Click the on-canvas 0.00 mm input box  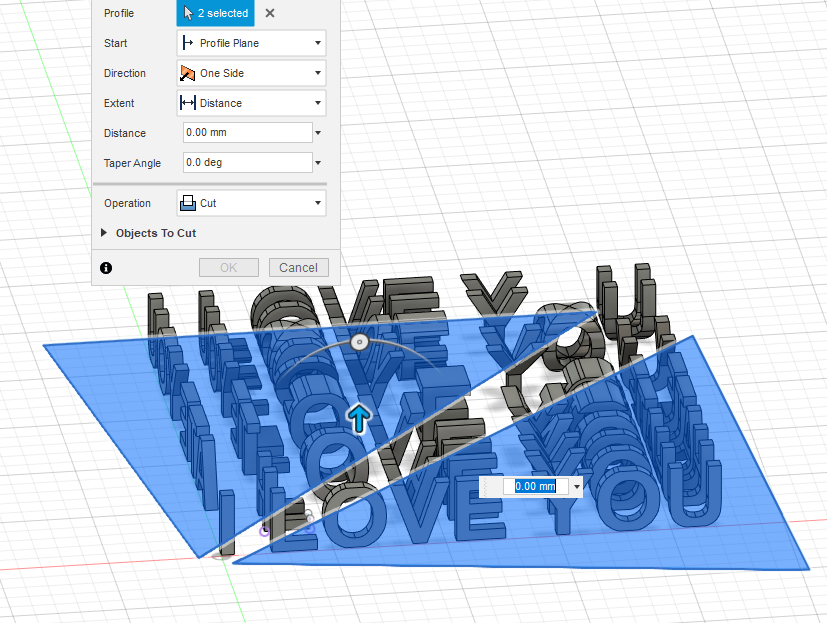pyautogui.click(x=534, y=486)
